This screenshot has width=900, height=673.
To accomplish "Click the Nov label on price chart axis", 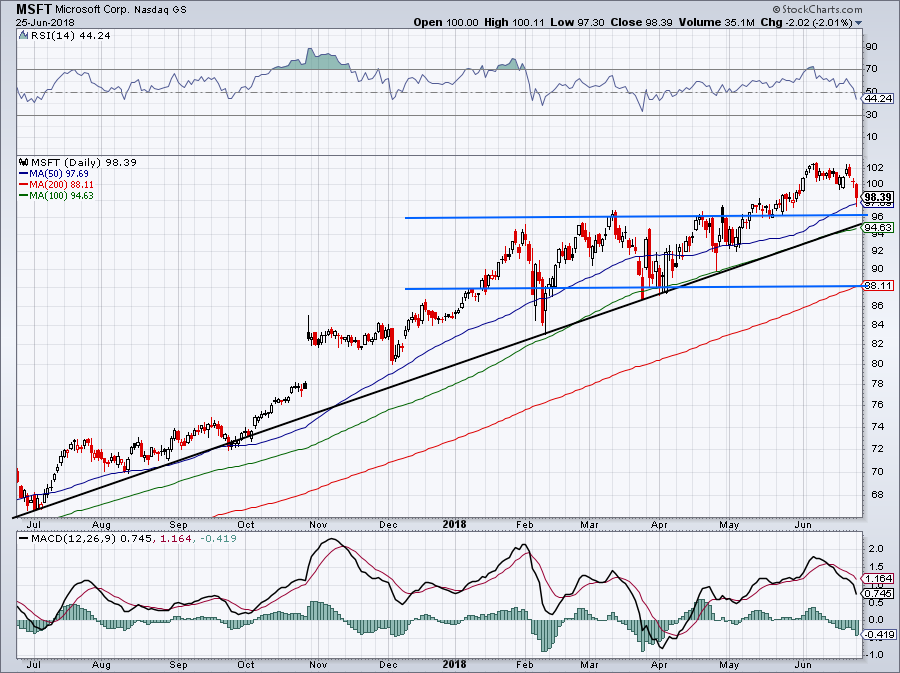I will click(318, 524).
